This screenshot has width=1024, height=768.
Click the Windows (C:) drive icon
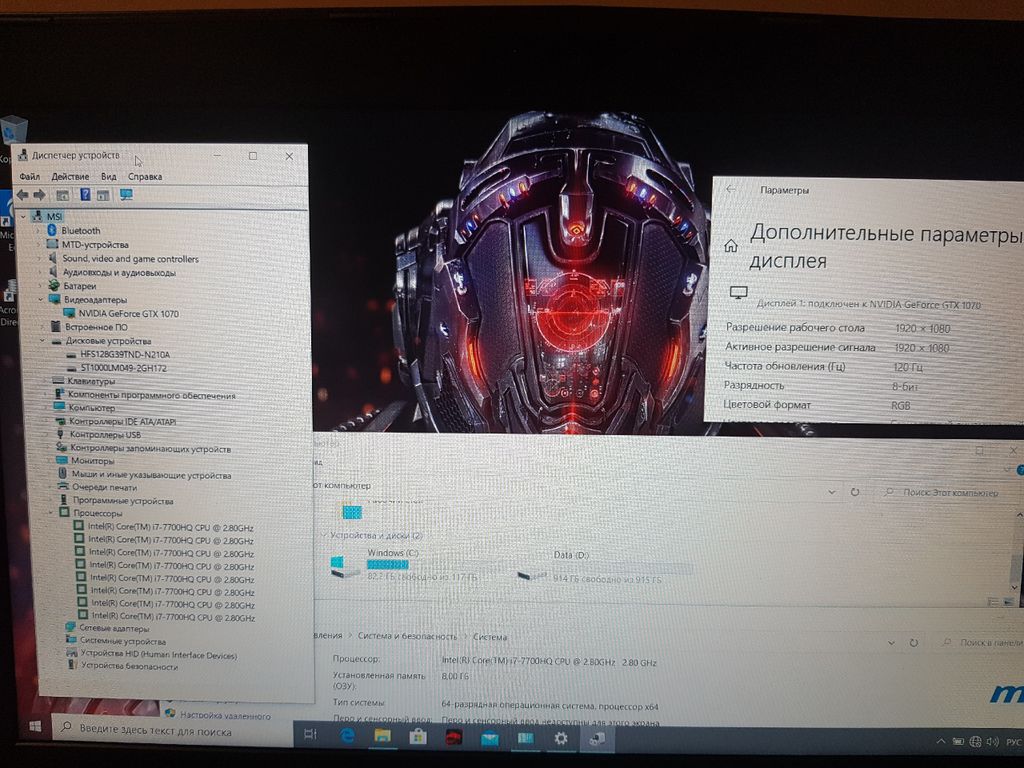(x=344, y=566)
